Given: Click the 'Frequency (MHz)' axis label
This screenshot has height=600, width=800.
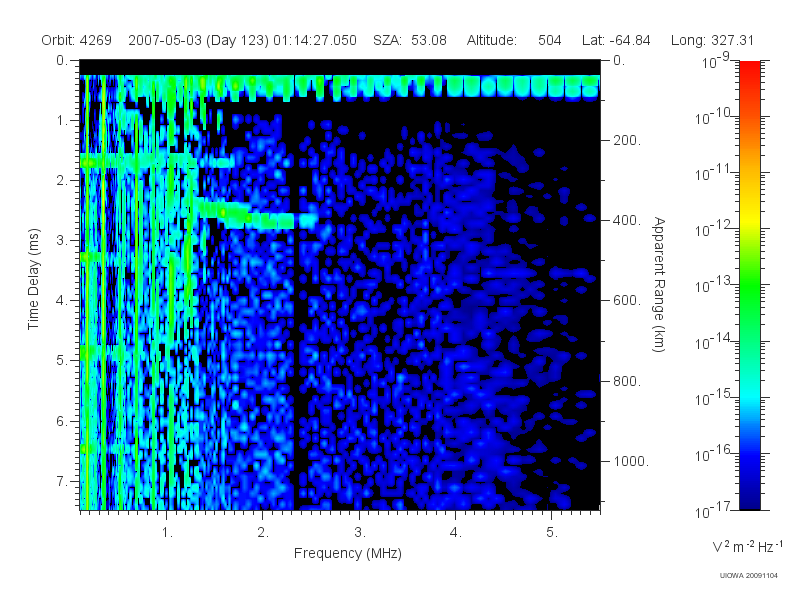Looking at the screenshot, I should pyautogui.click(x=348, y=553).
